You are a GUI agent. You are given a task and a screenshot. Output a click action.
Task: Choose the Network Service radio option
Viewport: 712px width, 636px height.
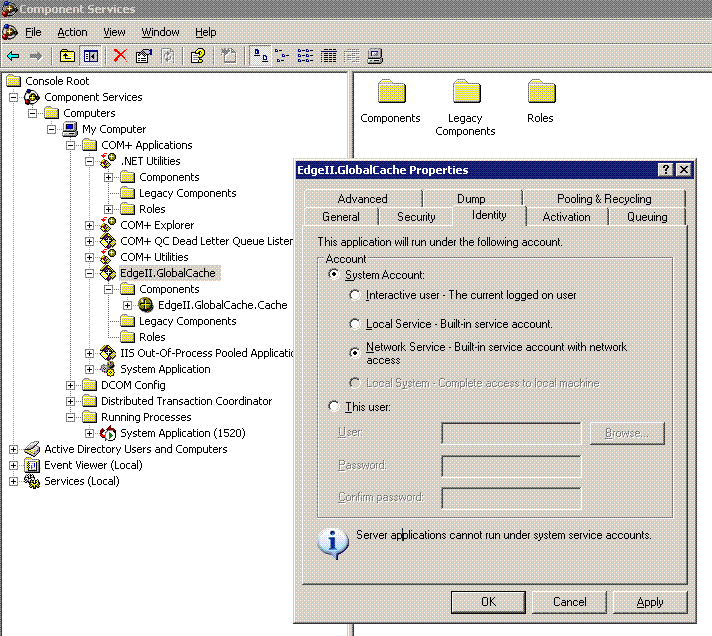(x=355, y=353)
